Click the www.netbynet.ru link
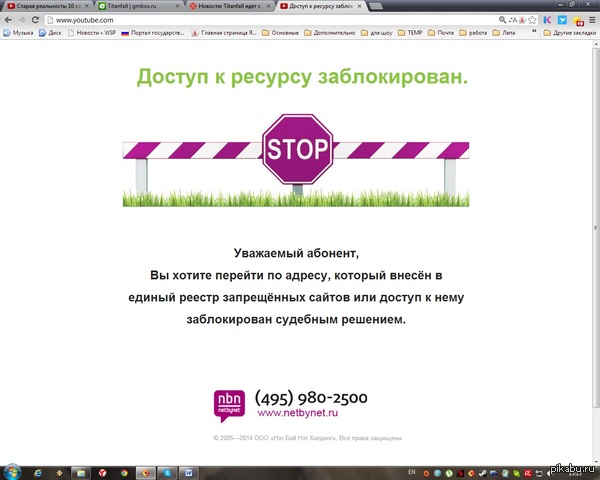Image resolution: width=600 pixels, height=480 pixels. (x=298, y=413)
